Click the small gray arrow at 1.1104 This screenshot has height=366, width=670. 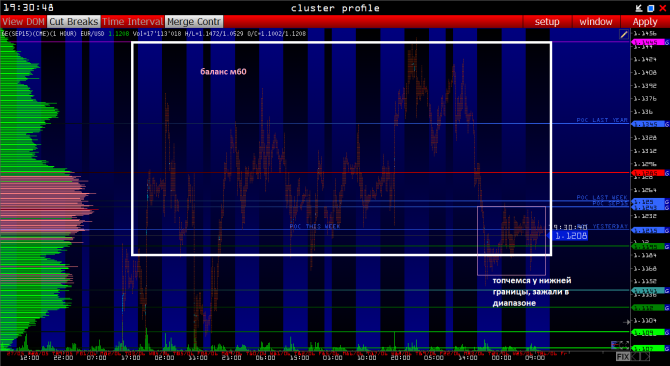pyautogui.click(x=627, y=322)
